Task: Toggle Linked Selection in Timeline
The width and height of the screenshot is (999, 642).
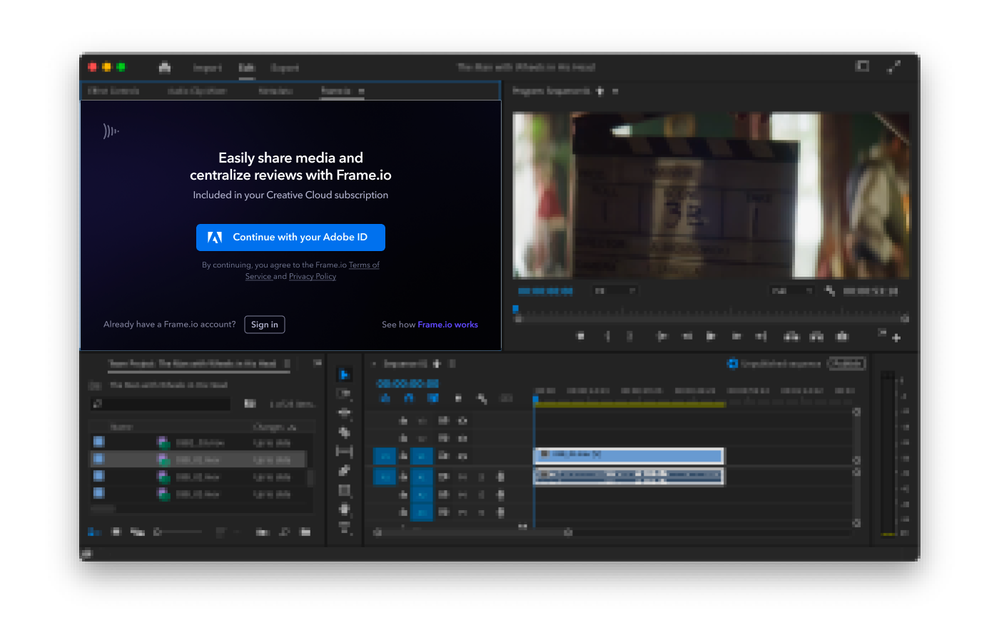Action: point(433,399)
